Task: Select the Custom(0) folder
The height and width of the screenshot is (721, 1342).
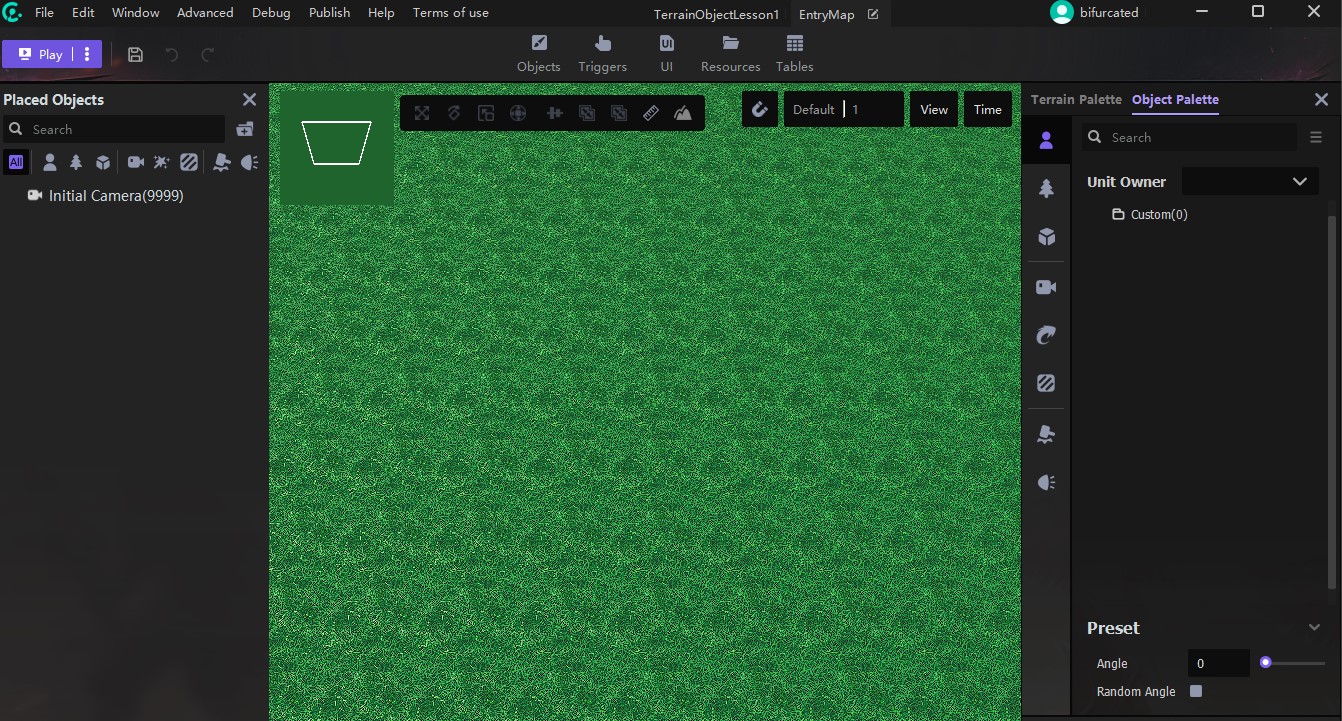Action: click(x=1150, y=214)
